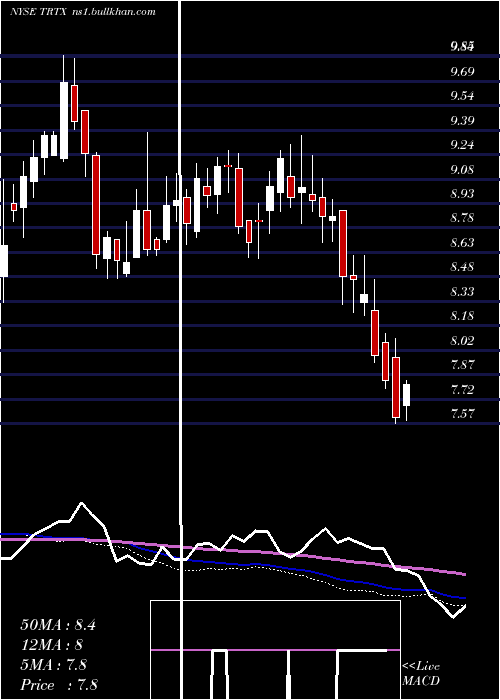The image size is (500, 700).
Task: Click the 9.08 price axis label
Action: pos(463,170)
